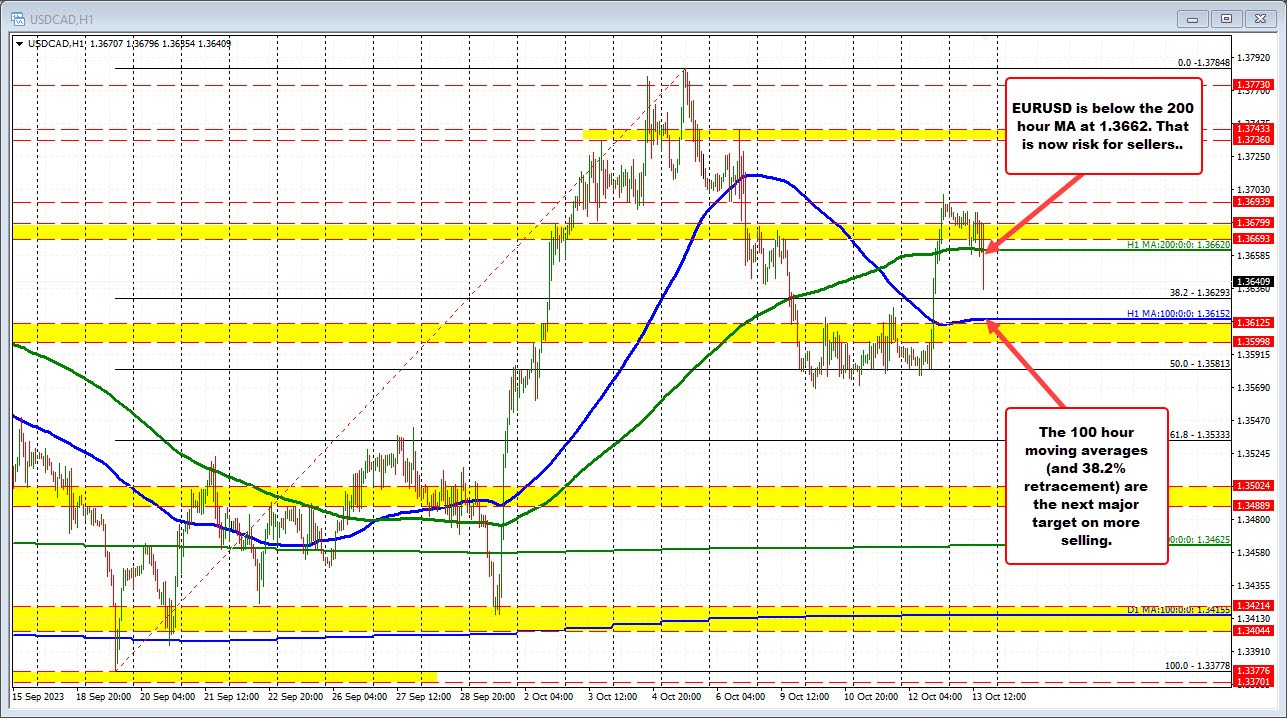The width and height of the screenshot is (1287, 718).
Task: Select the 15 Sep 2023 time axis label
Action: pyautogui.click(x=35, y=696)
